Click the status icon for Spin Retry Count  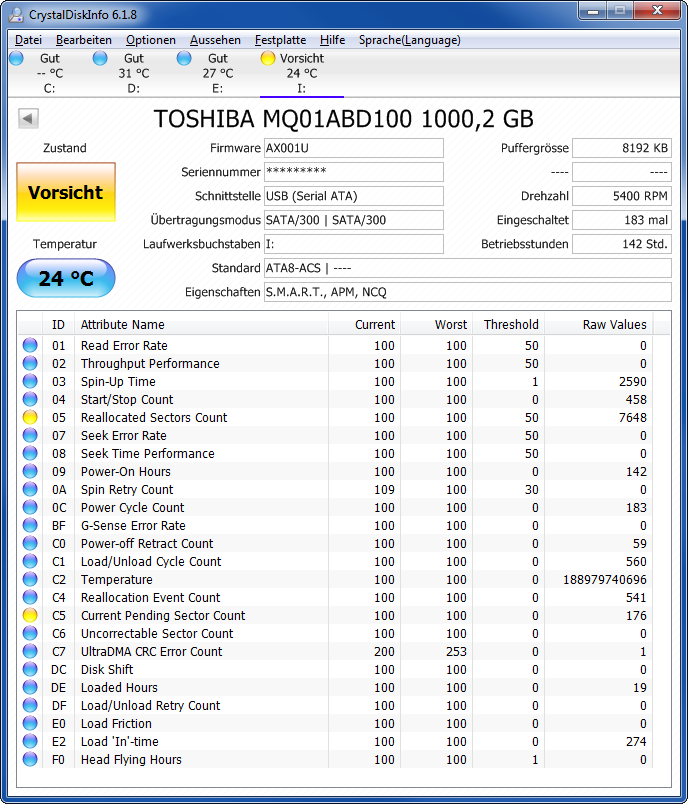(x=30, y=489)
